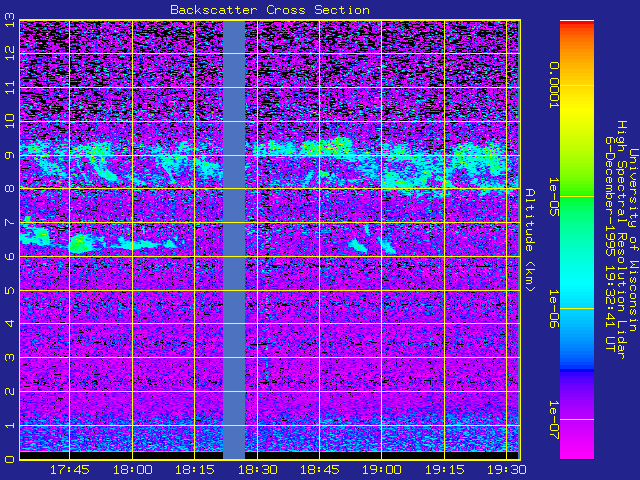Click the 19:00 time axis label
The image size is (640, 480).
pyautogui.click(x=382, y=470)
